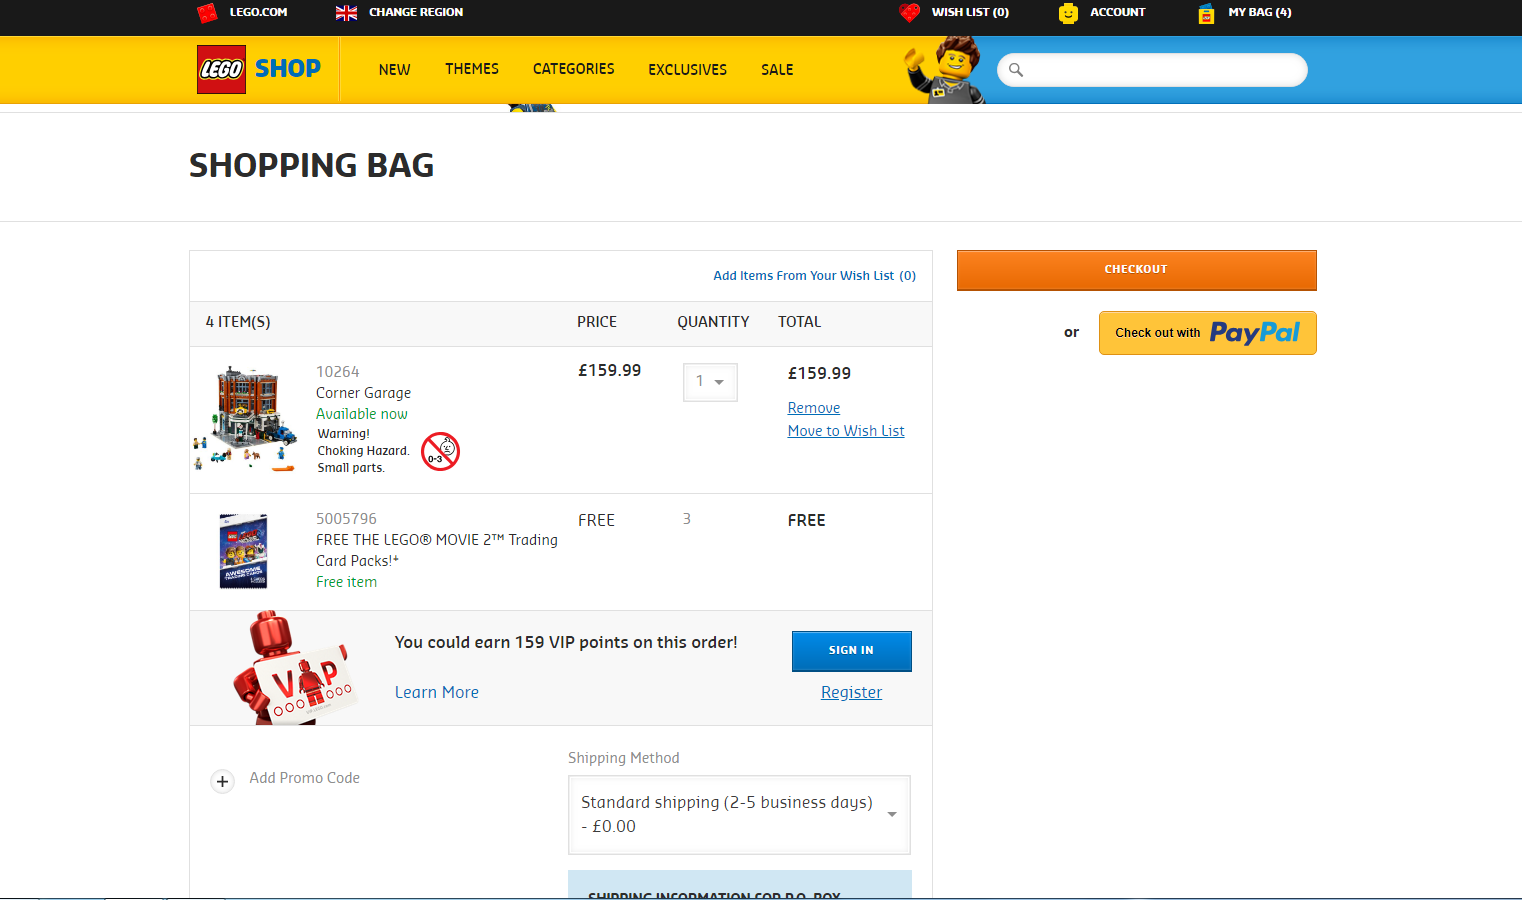Click the orange CHECKOUT button
Screen dimensions: 1522x900
[x=1137, y=270]
